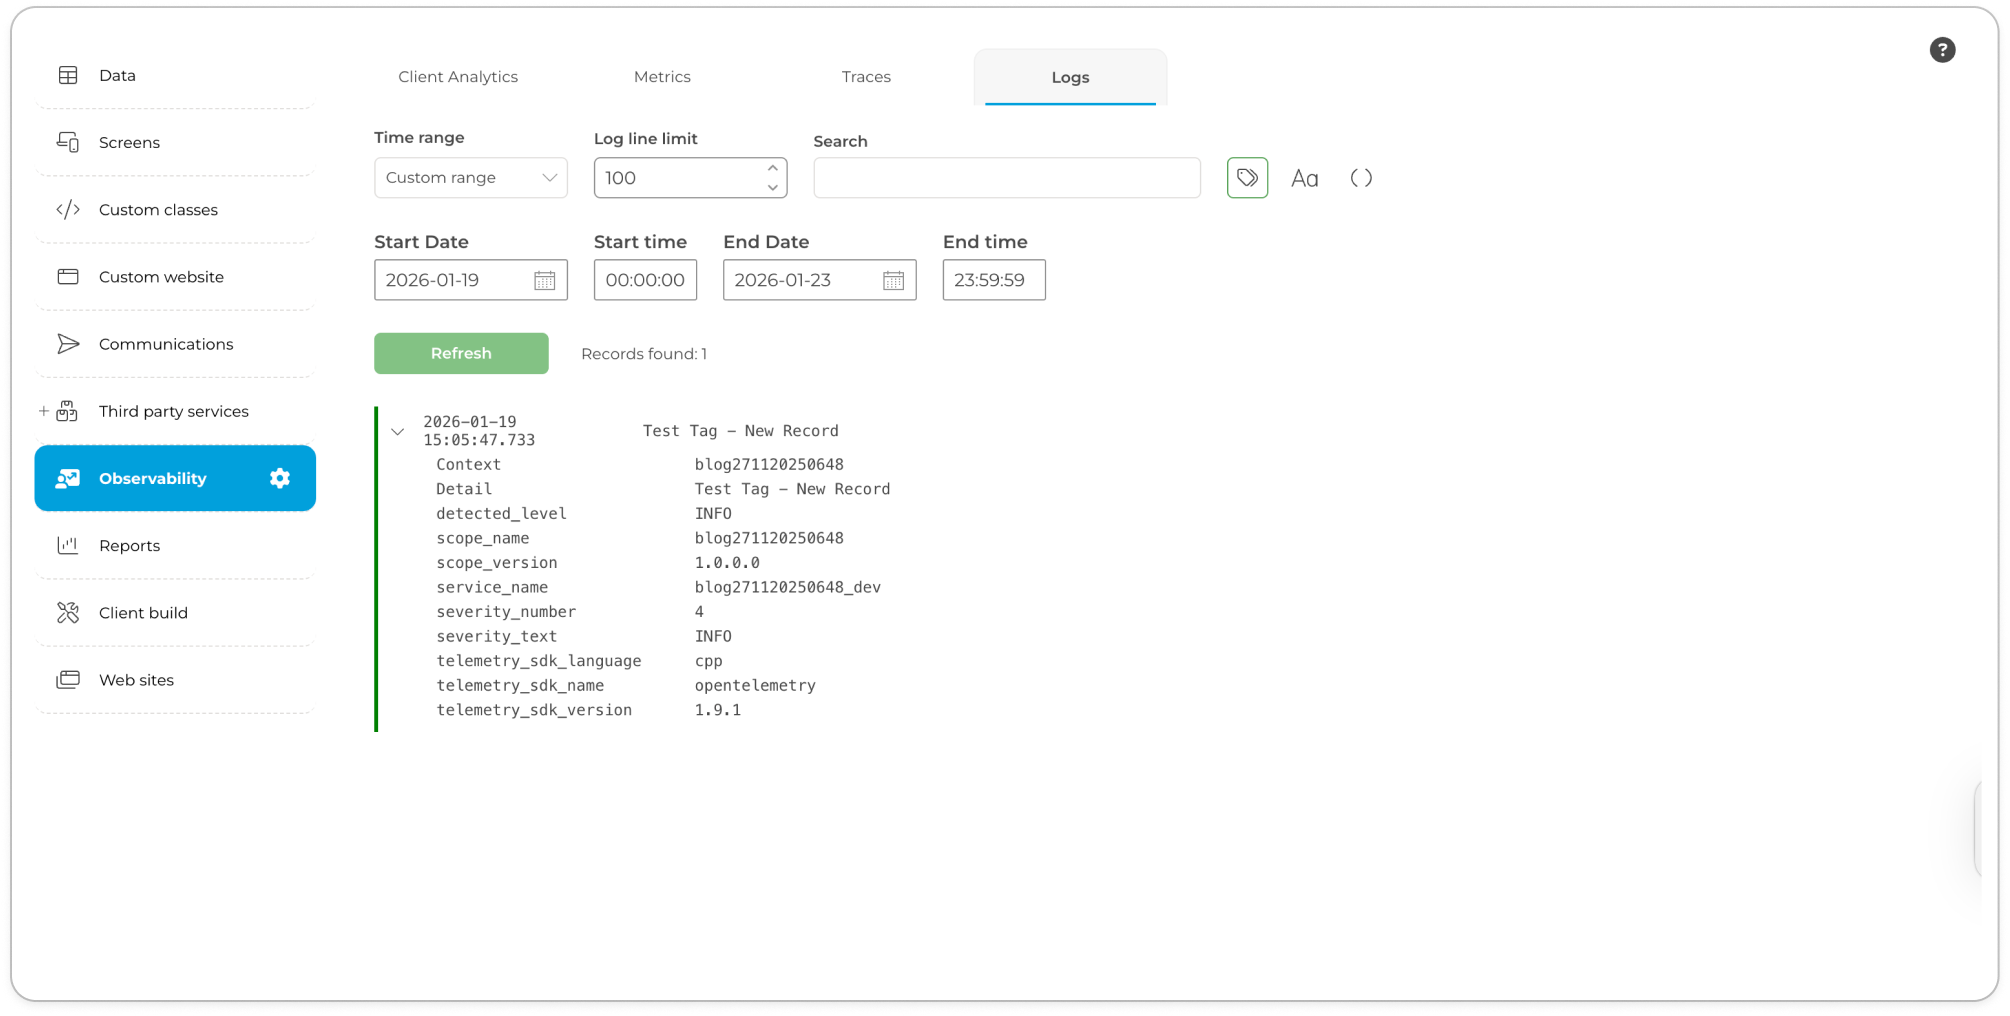2010x1016 pixels.
Task: Click the Communications paper plane icon
Action: tap(68, 344)
